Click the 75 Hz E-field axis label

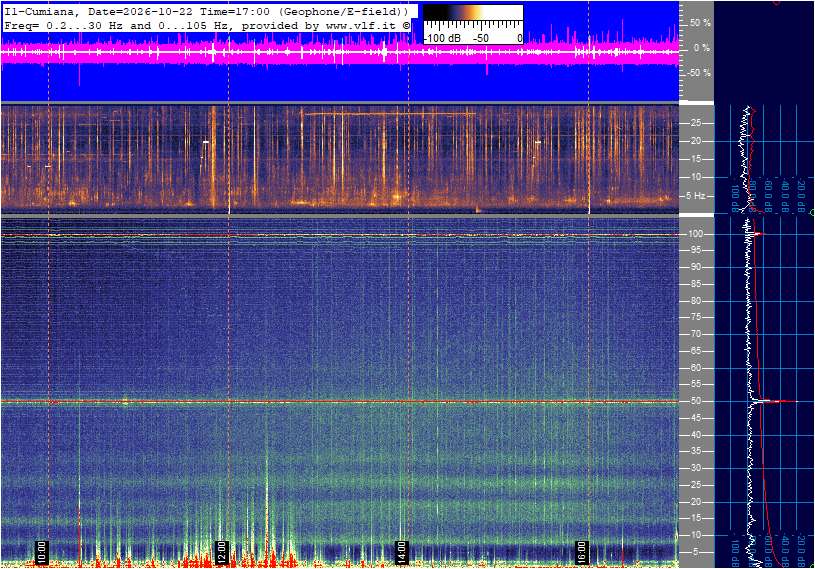click(695, 317)
